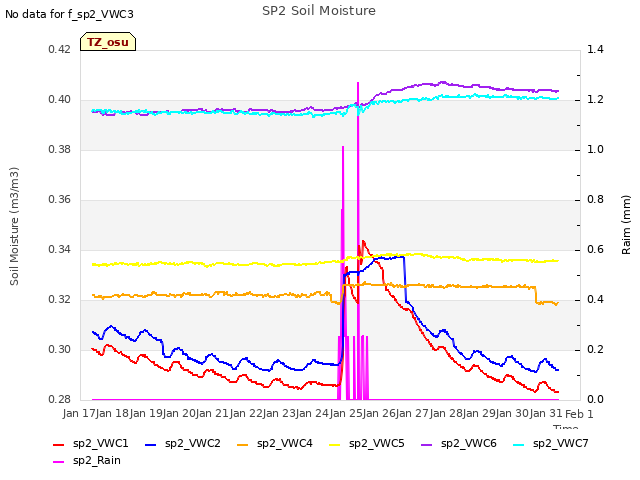Click the 0.42 left axis value
The image size is (640, 480).
(60, 49)
